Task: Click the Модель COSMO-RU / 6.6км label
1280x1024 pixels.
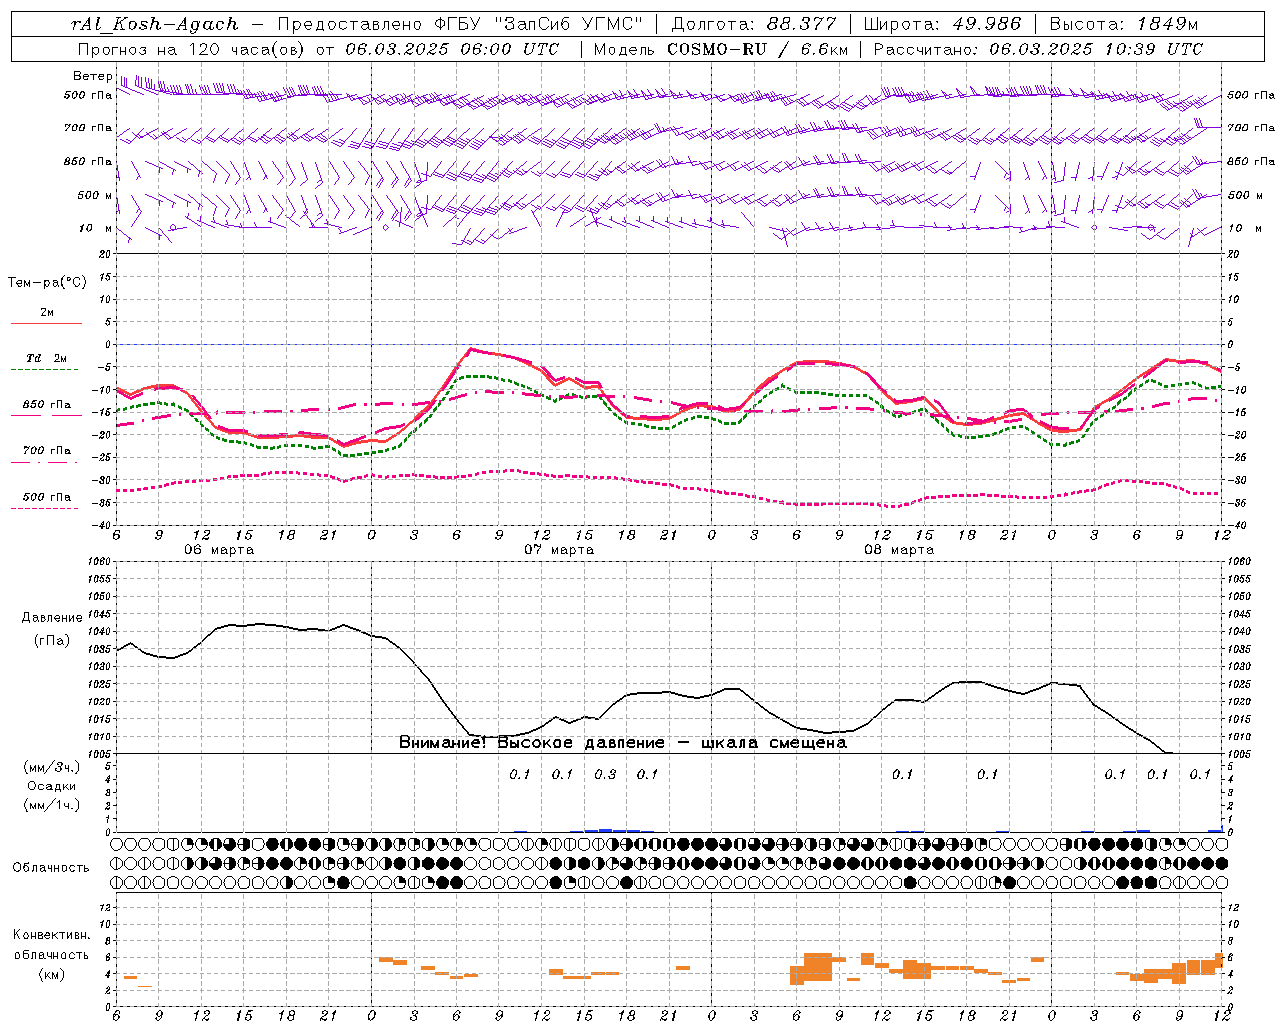Action: point(721,49)
